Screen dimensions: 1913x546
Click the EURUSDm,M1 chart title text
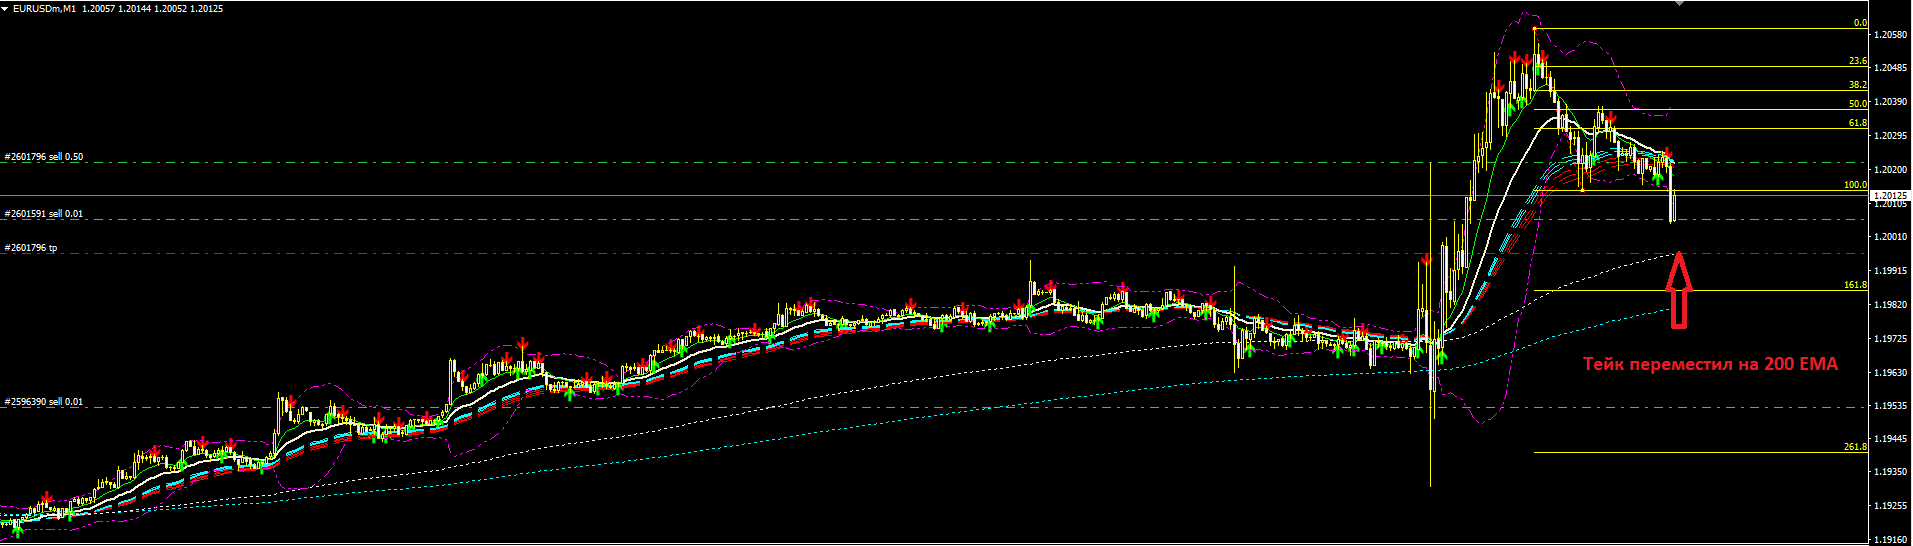click(44, 9)
